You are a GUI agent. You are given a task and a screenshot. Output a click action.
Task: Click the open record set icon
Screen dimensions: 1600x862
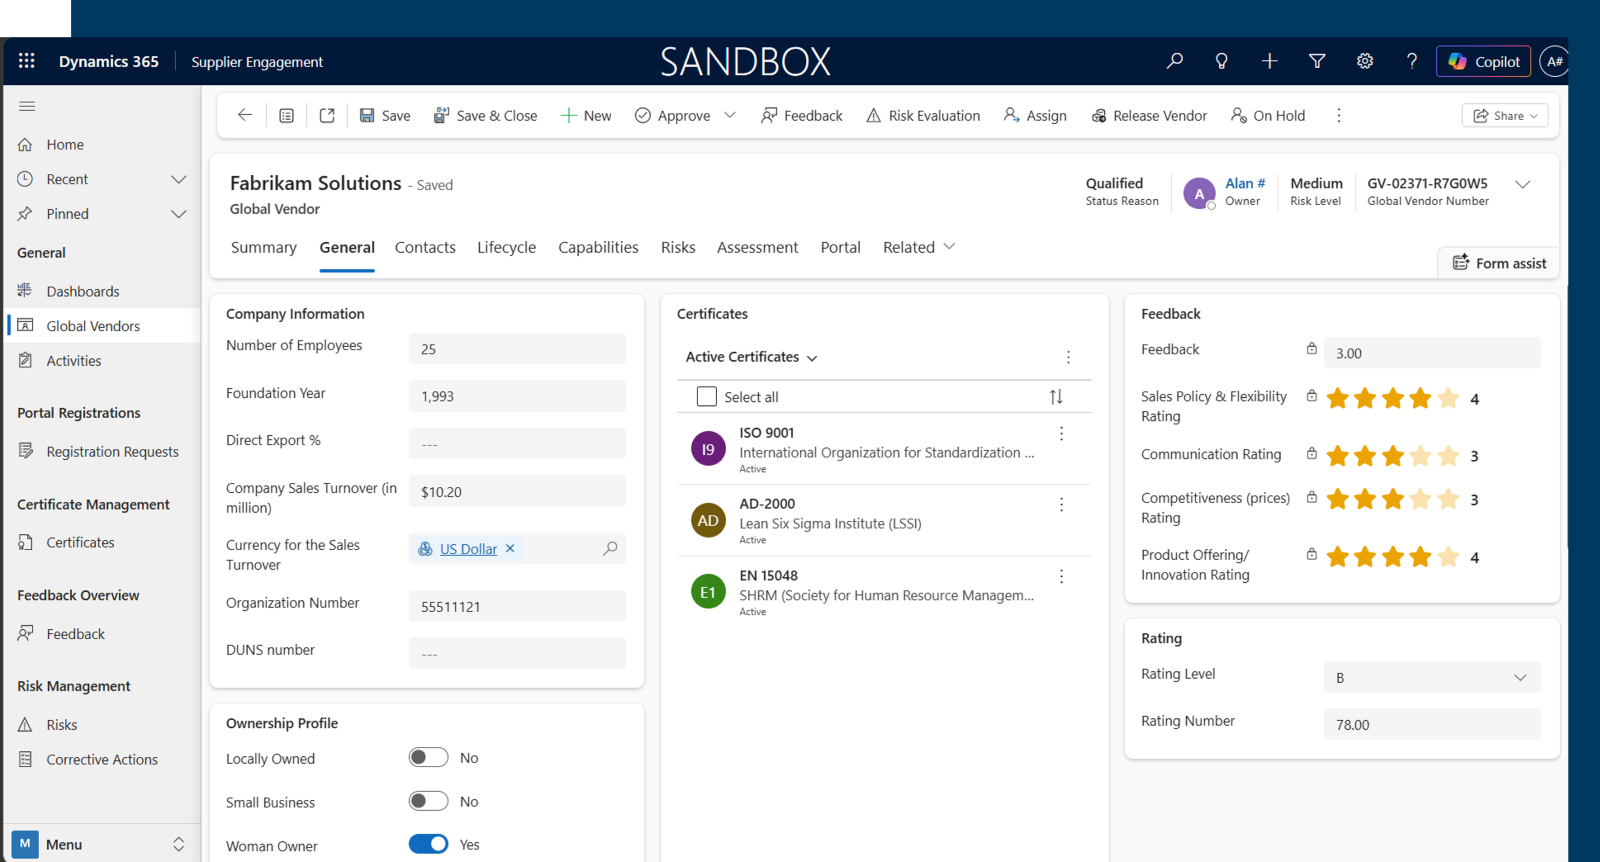286,116
